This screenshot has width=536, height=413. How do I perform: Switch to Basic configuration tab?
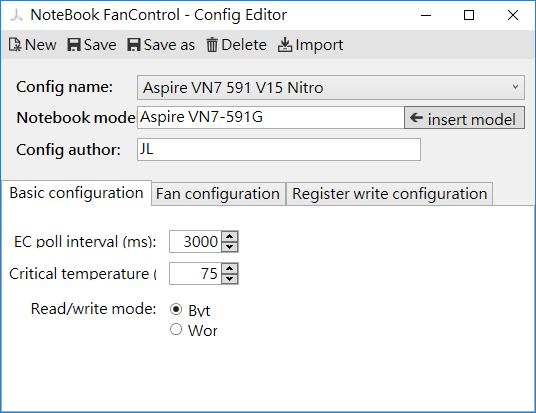point(76,193)
